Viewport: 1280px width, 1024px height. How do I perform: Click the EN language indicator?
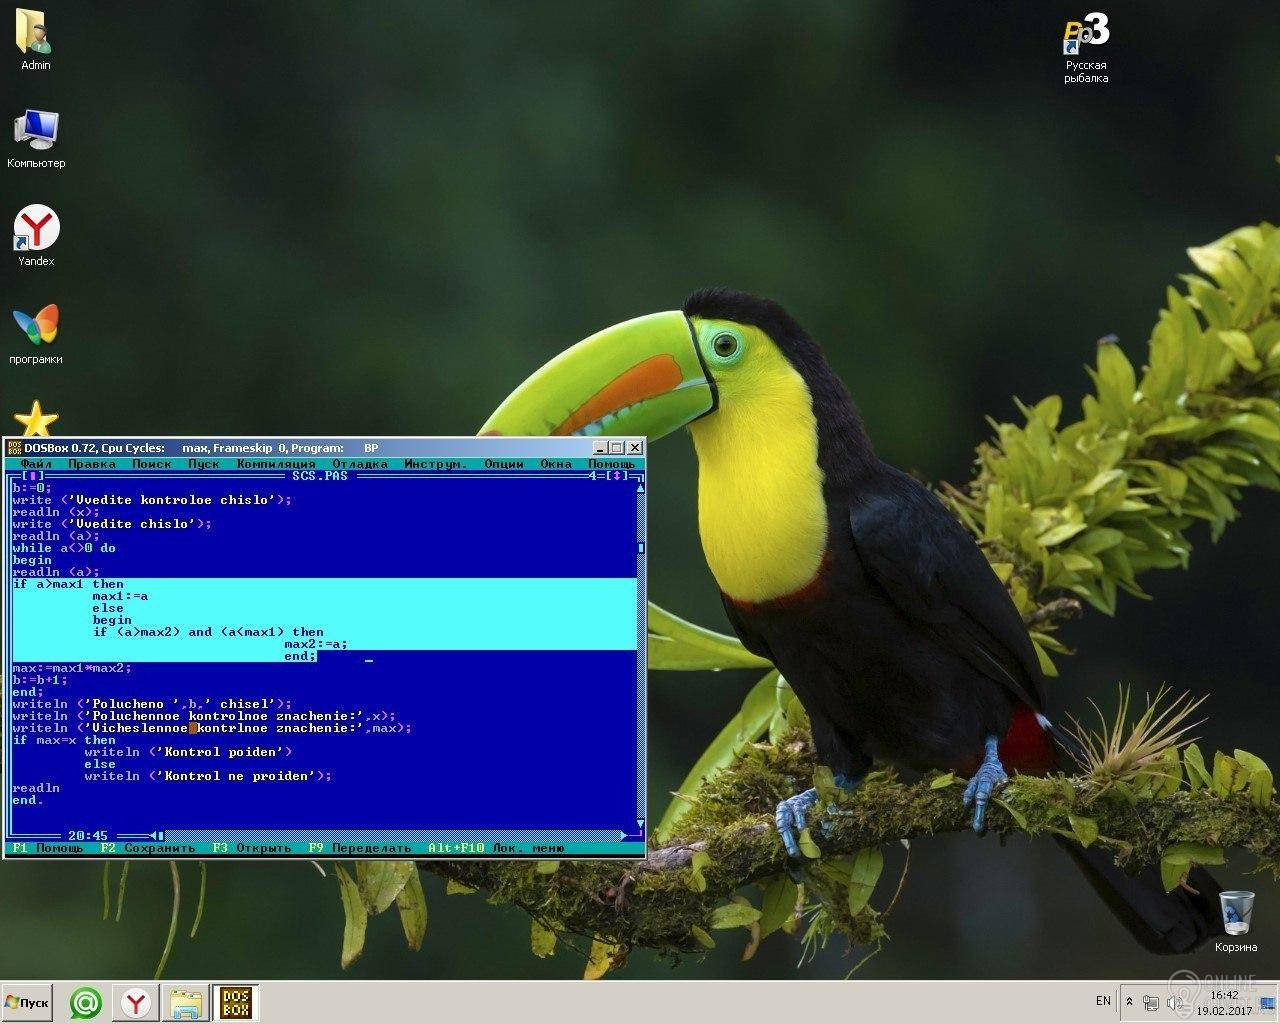coord(1103,1001)
